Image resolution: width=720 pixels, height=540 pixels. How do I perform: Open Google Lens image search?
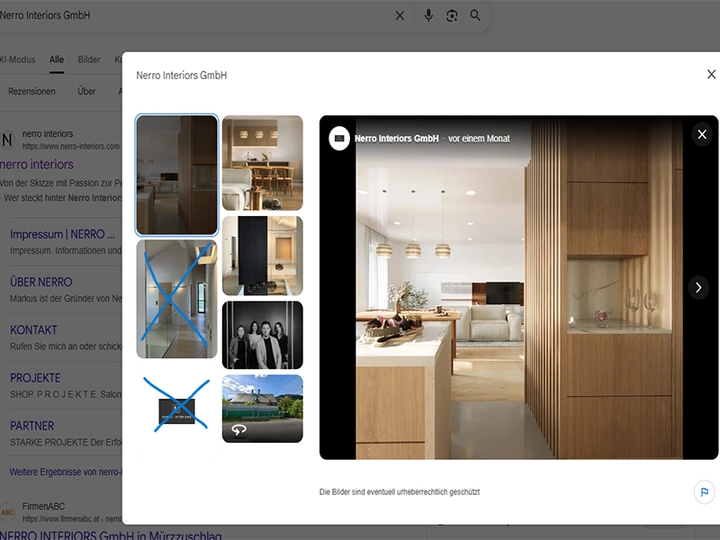point(452,16)
